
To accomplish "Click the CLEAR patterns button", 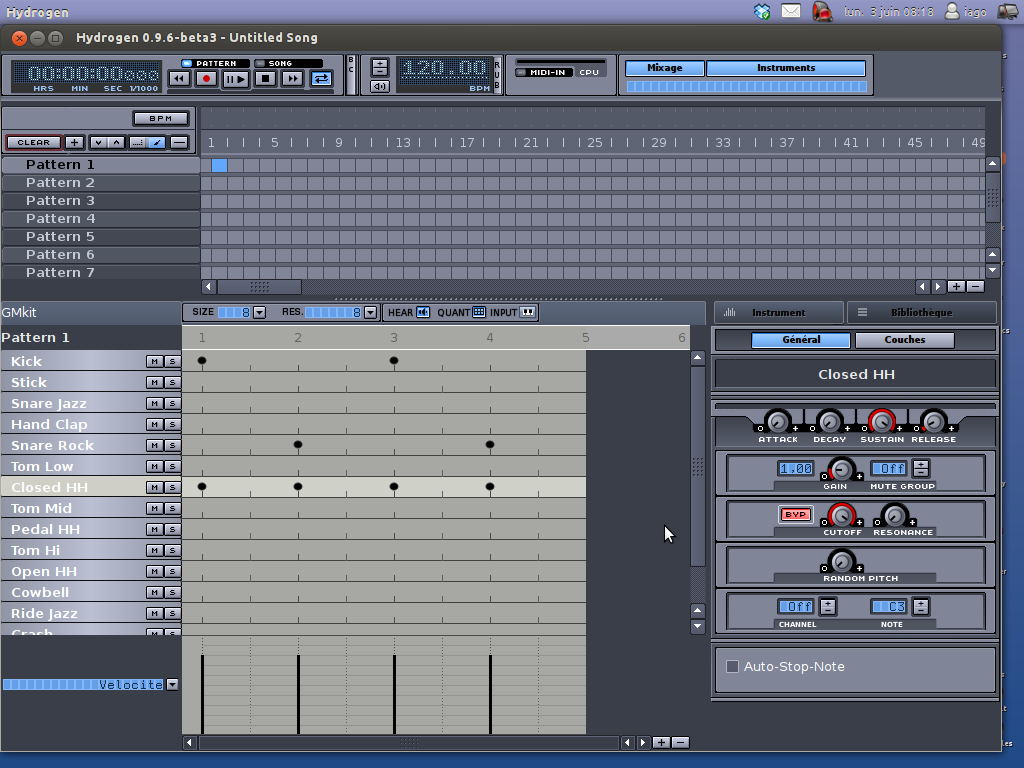I will [x=33, y=142].
